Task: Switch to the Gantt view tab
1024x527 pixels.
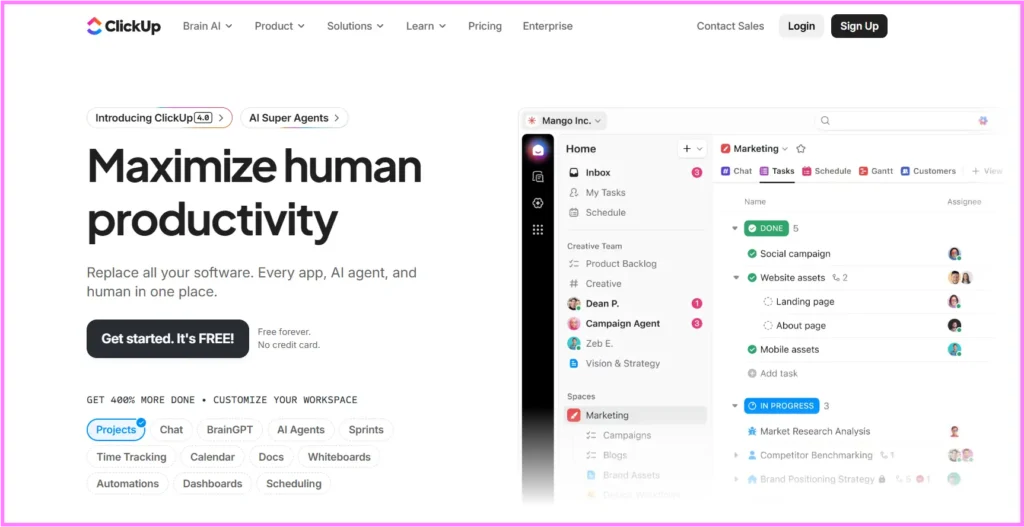Action: (876, 171)
